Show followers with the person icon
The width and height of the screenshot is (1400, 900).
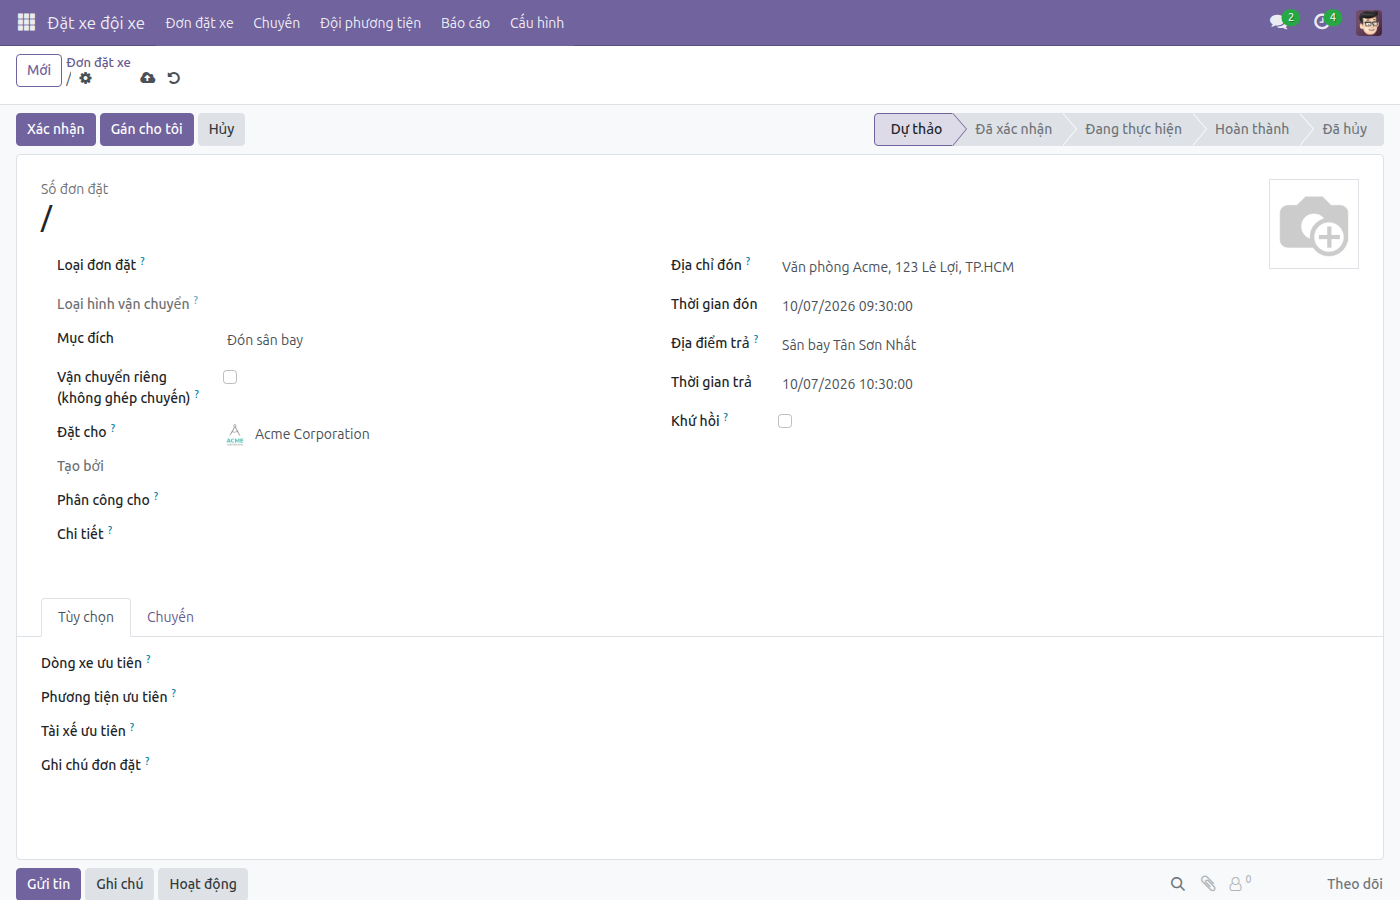(x=1237, y=884)
